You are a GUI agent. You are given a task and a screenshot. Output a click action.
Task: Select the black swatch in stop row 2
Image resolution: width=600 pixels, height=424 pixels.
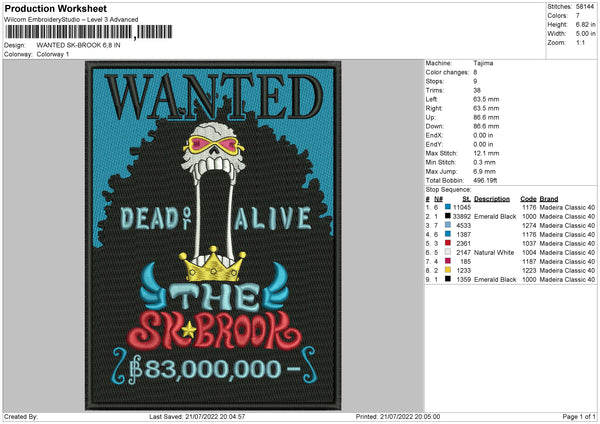coord(448,216)
